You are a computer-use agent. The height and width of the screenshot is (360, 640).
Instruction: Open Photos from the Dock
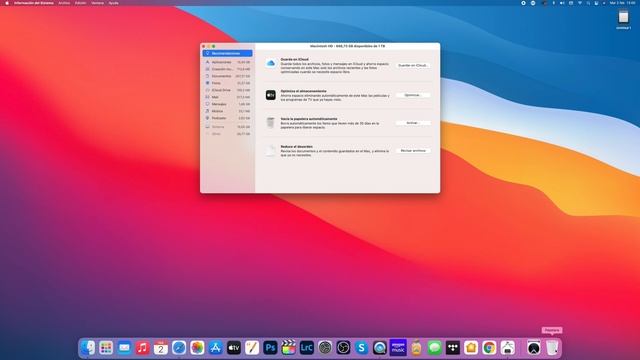197,348
